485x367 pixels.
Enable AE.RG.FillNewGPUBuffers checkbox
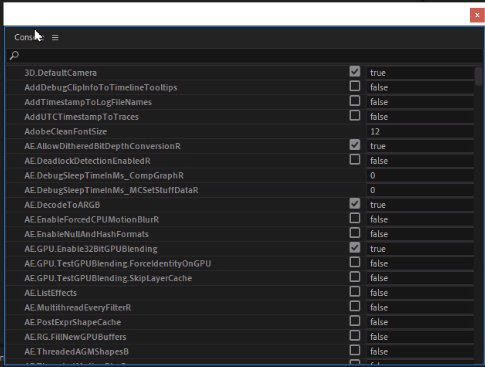[x=355, y=335]
